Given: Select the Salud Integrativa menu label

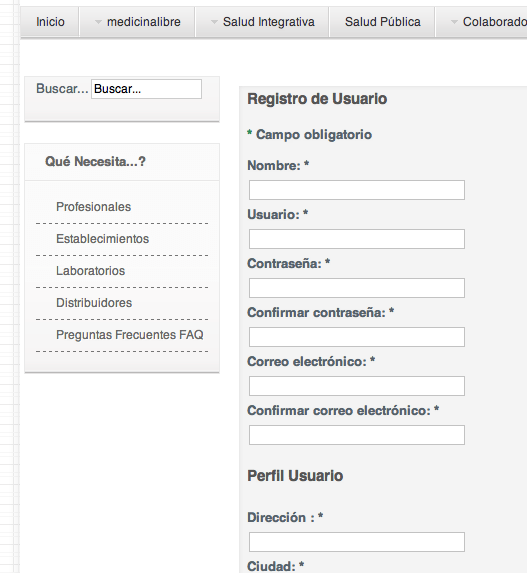Looking at the screenshot, I should click(x=269, y=22).
